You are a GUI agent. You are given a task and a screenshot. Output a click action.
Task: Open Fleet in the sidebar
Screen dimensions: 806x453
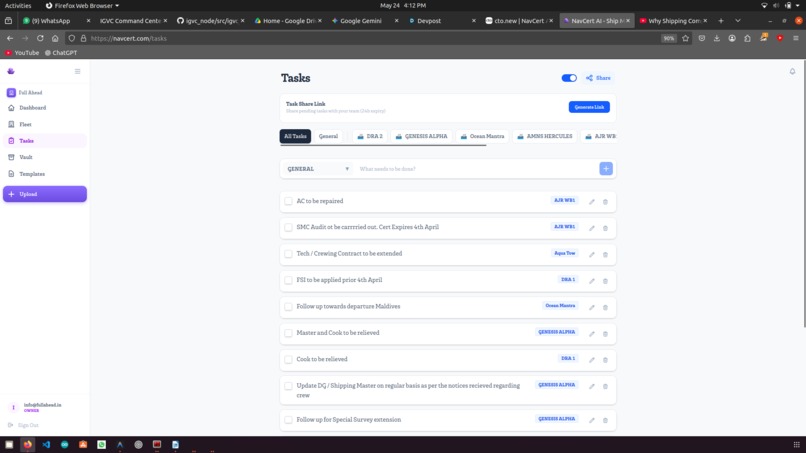(45, 124)
